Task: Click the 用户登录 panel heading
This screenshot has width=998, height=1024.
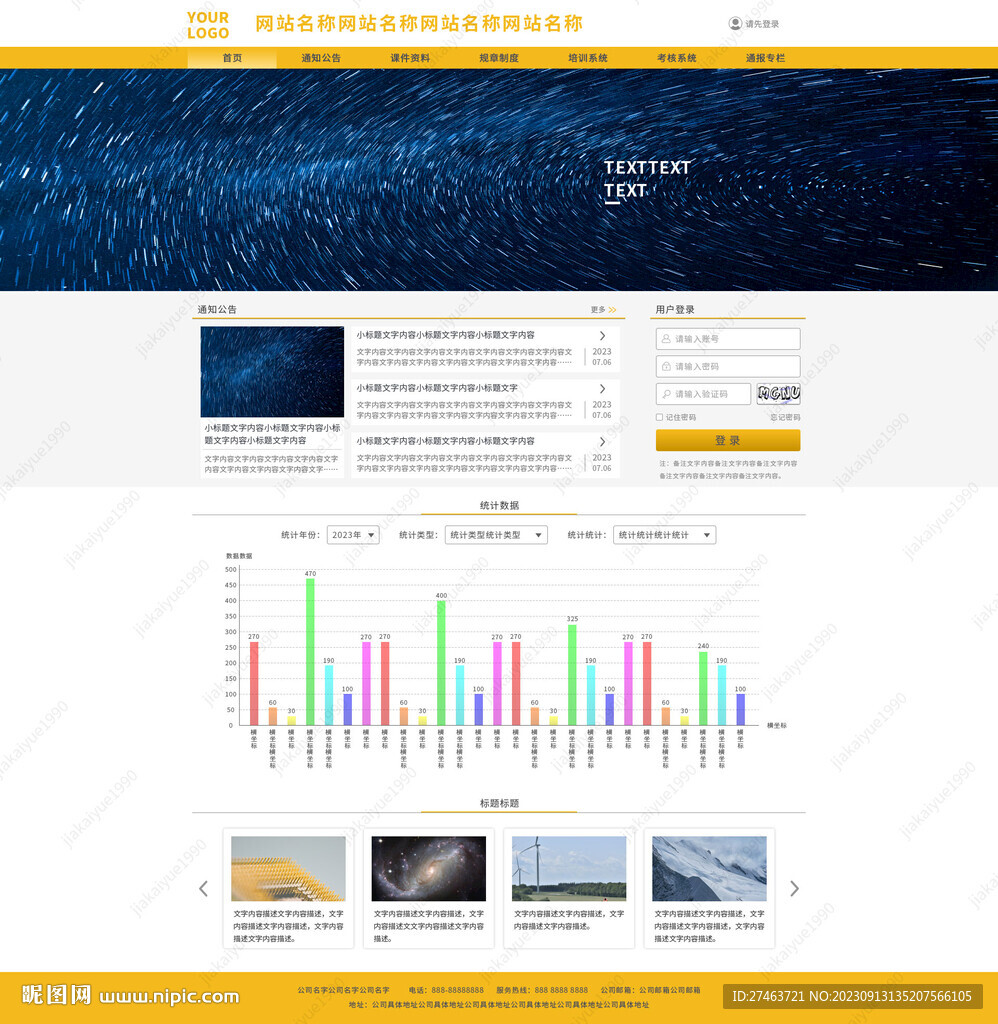Action: click(675, 310)
